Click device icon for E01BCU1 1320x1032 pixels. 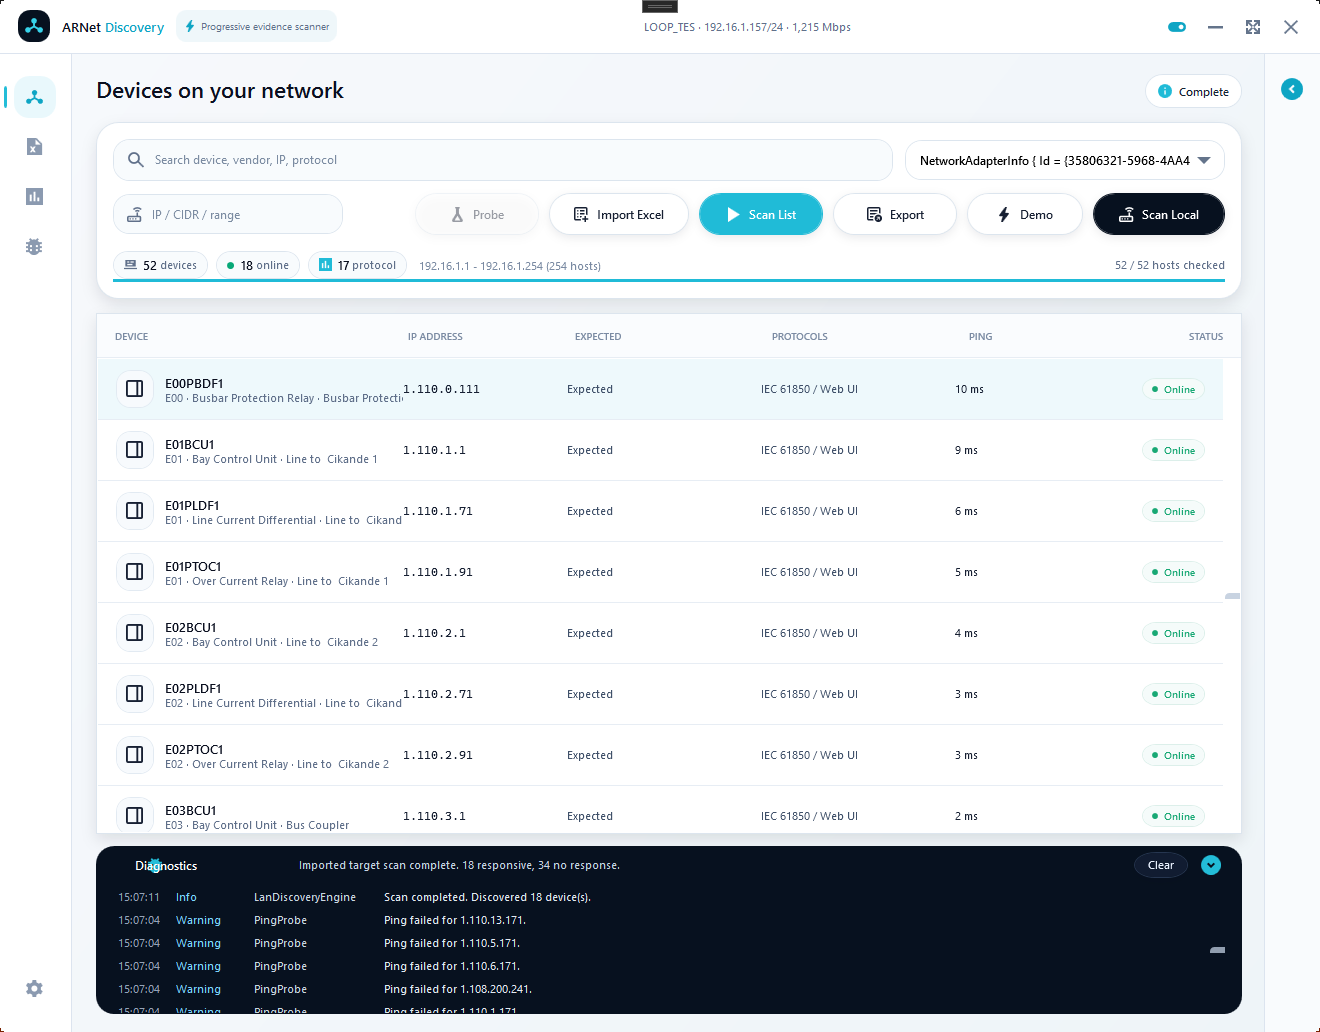pos(135,450)
